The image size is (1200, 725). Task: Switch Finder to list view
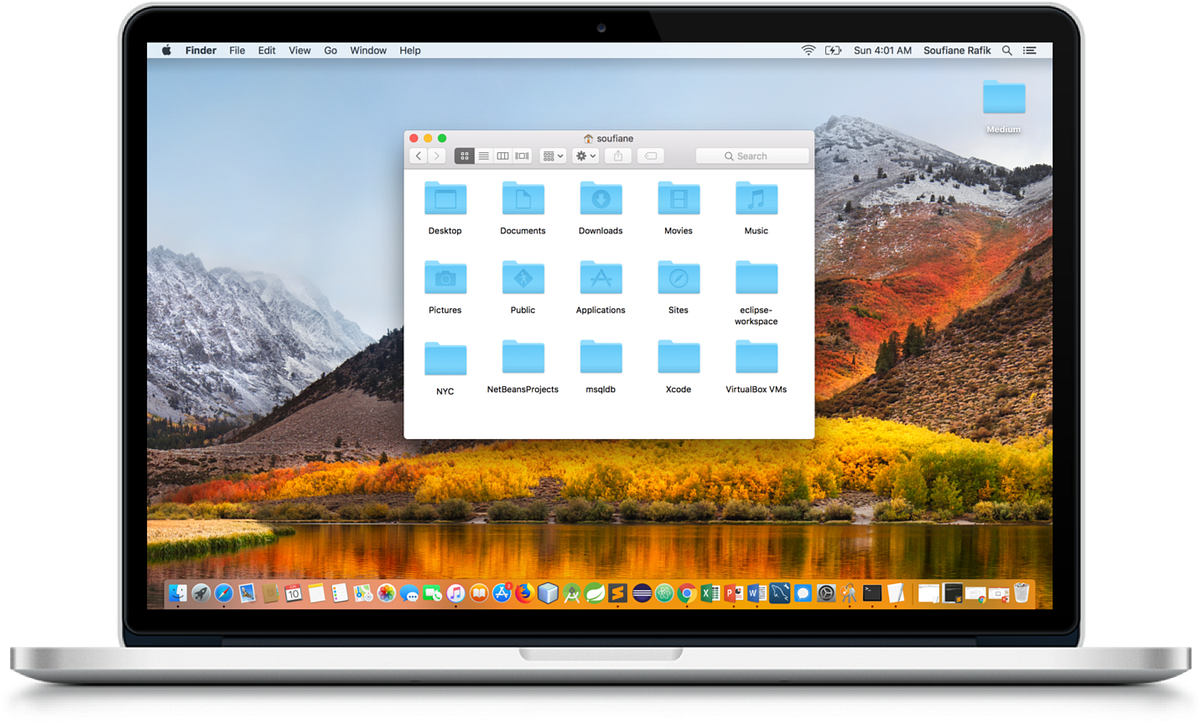[x=484, y=155]
